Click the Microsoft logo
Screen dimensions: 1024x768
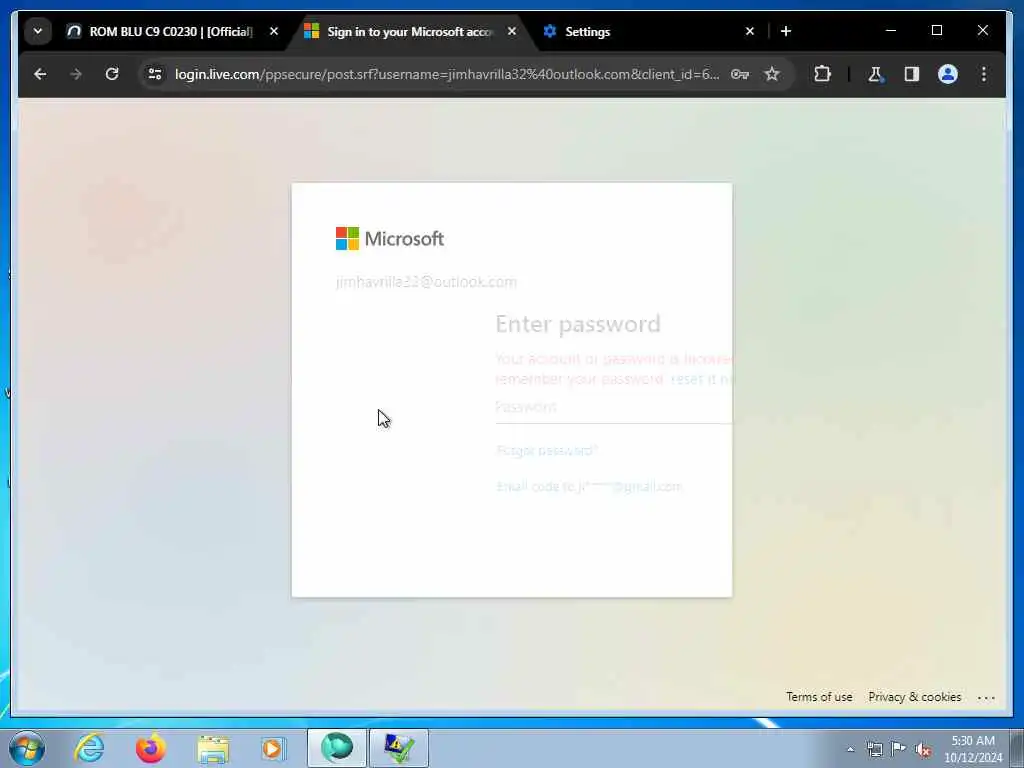click(x=390, y=238)
